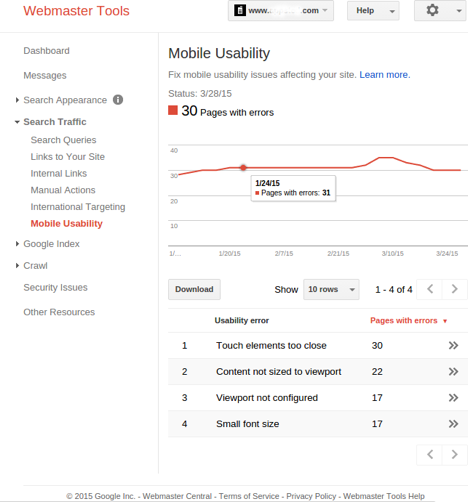Open the settings gear menu
The width and height of the screenshot is (468, 503).
pos(440,11)
